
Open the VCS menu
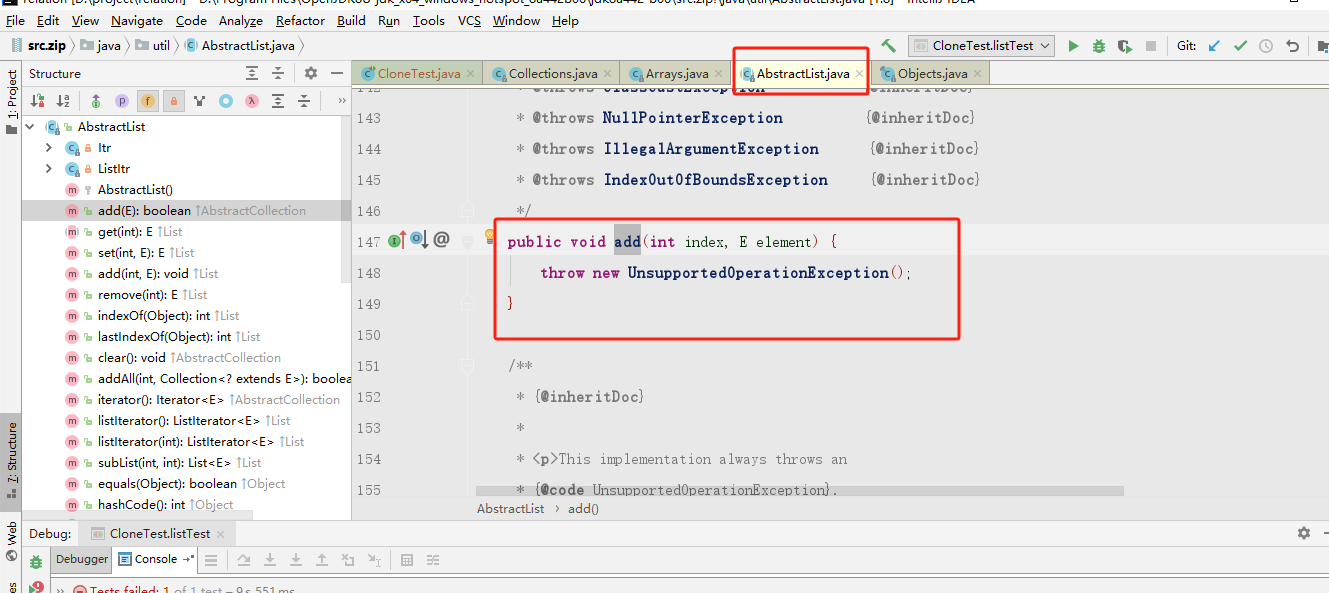469,20
